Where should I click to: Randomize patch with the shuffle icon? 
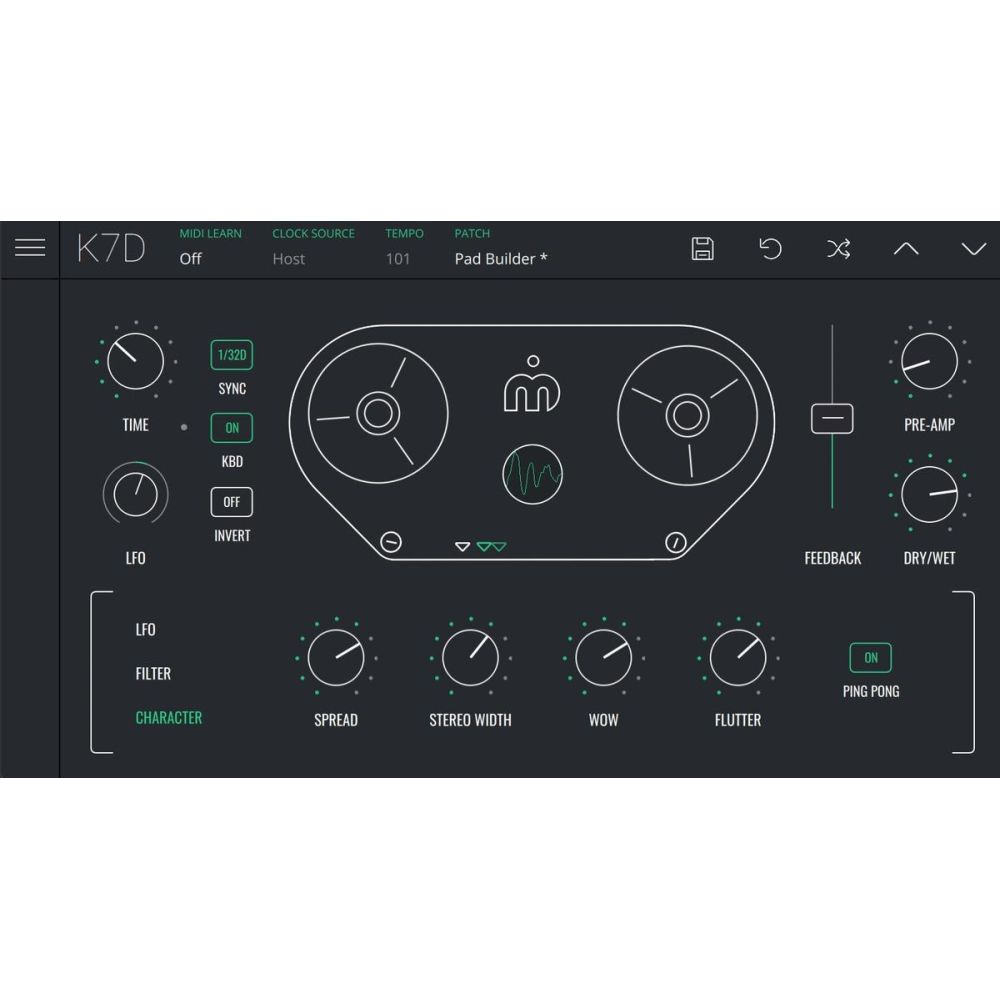(839, 248)
